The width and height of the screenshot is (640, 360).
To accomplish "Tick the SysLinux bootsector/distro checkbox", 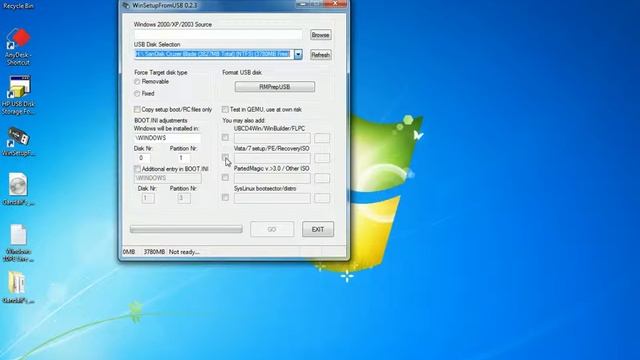I will [x=225, y=198].
